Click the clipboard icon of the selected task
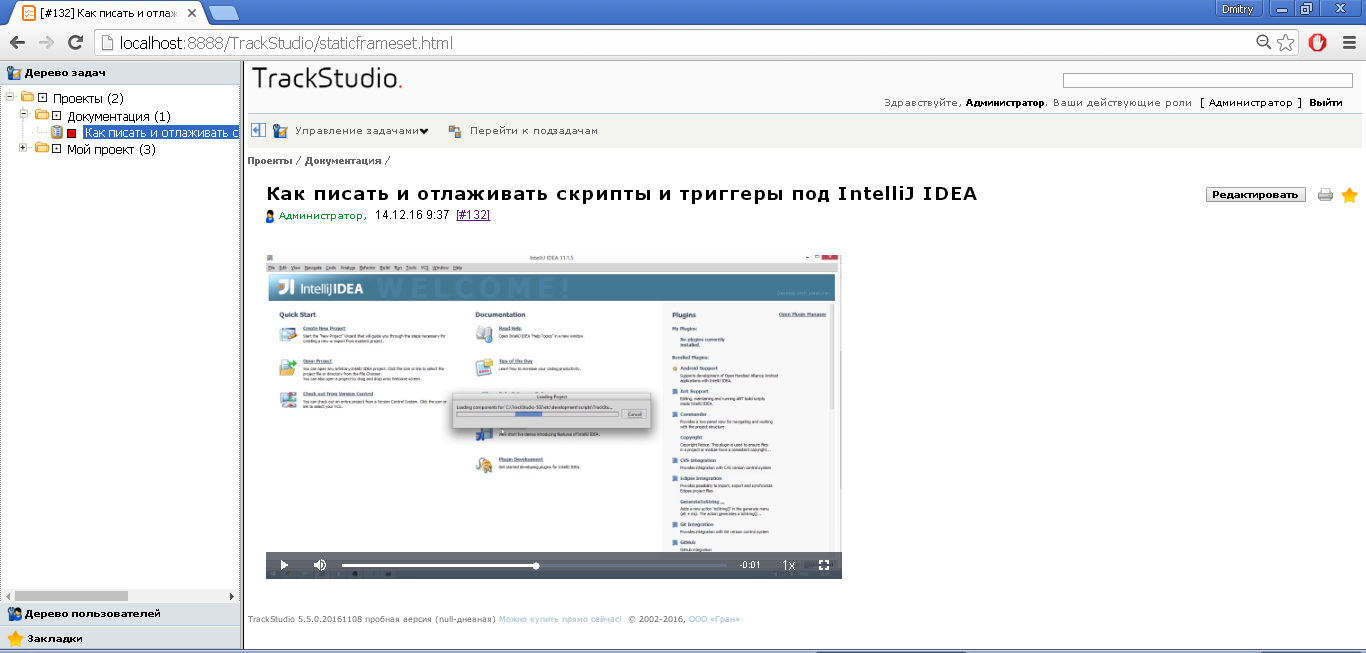Viewport: 1366px width, 653px height. pyautogui.click(x=57, y=132)
